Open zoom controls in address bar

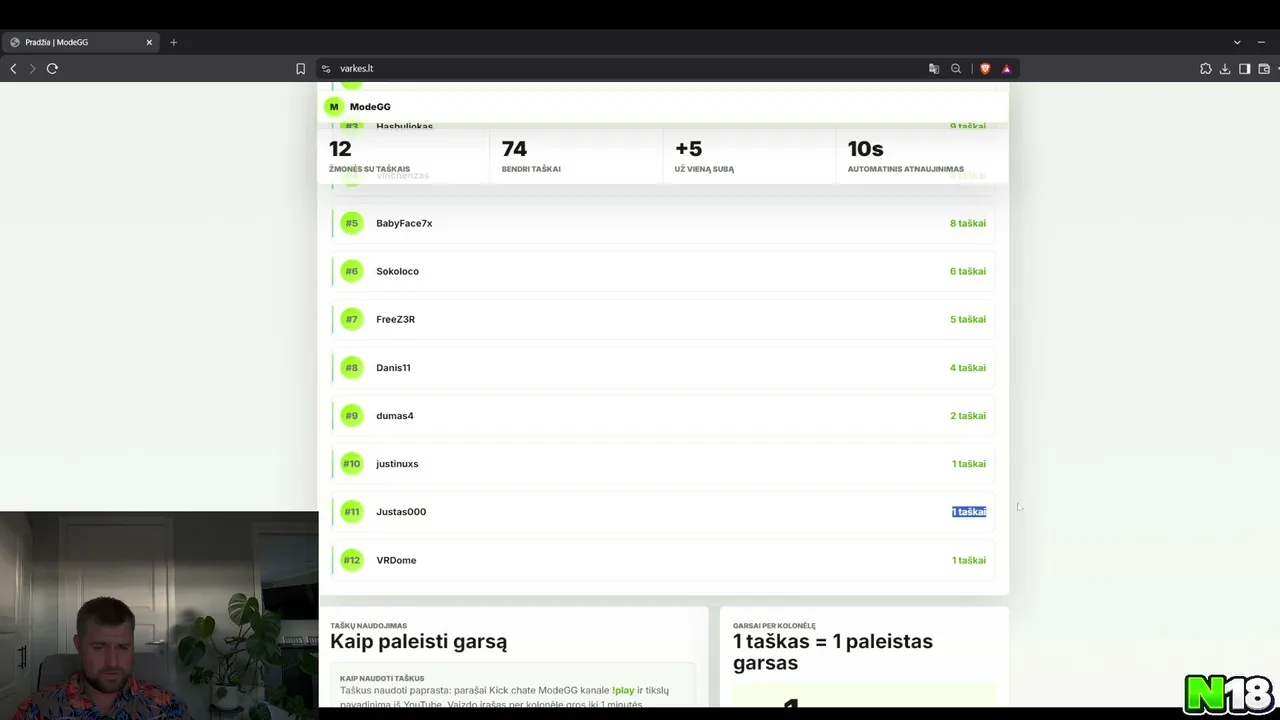point(956,69)
